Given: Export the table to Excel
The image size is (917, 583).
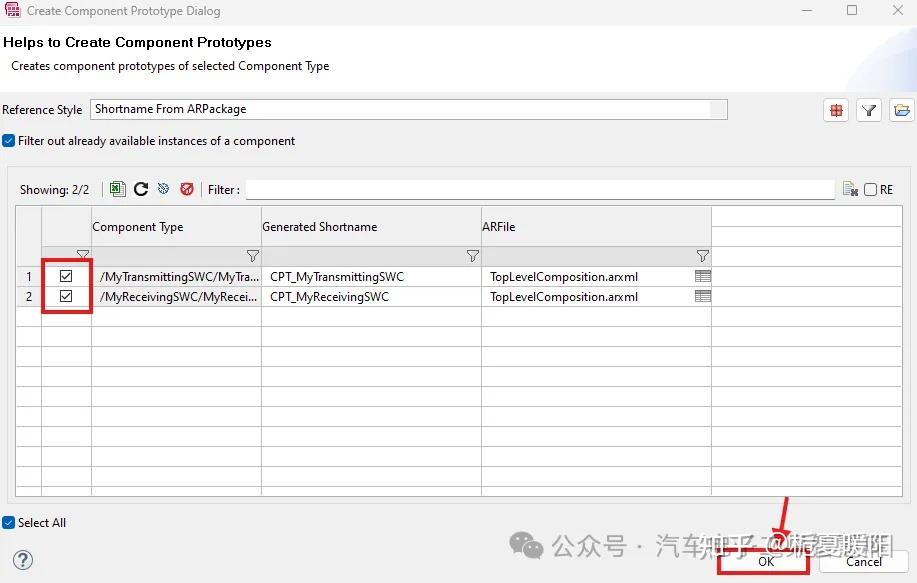Looking at the screenshot, I should (x=117, y=189).
